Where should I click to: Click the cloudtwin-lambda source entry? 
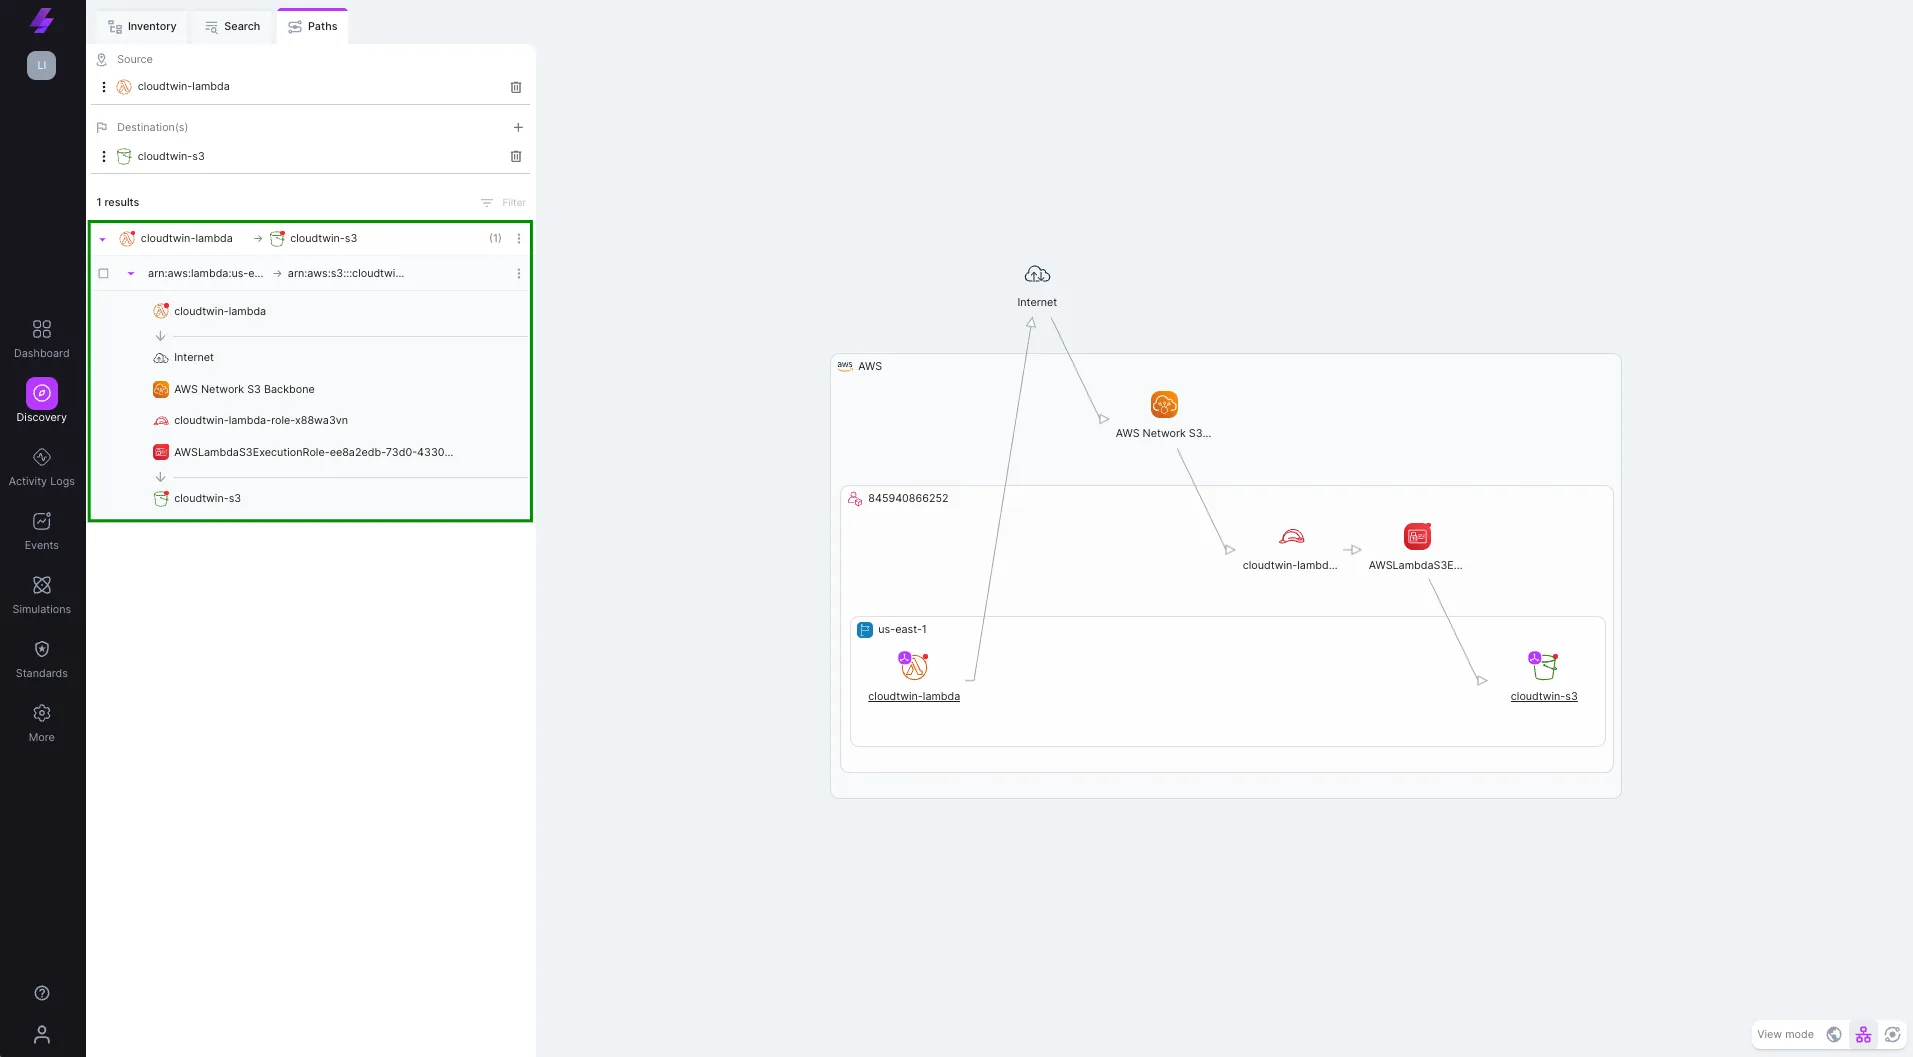[183, 87]
